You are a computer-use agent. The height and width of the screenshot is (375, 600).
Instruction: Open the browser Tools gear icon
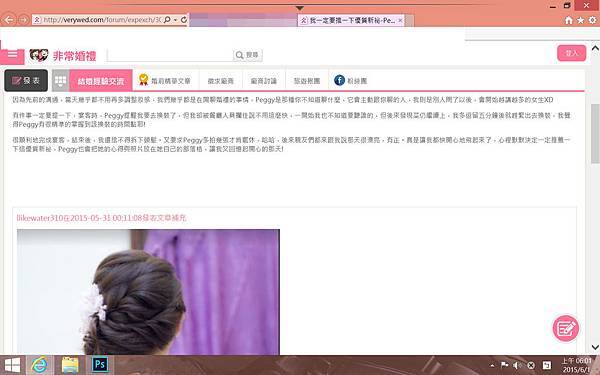pyautogui.click(x=593, y=20)
